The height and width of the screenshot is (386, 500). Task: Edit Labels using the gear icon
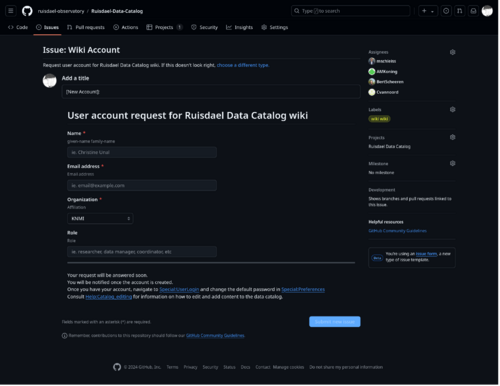point(452,110)
